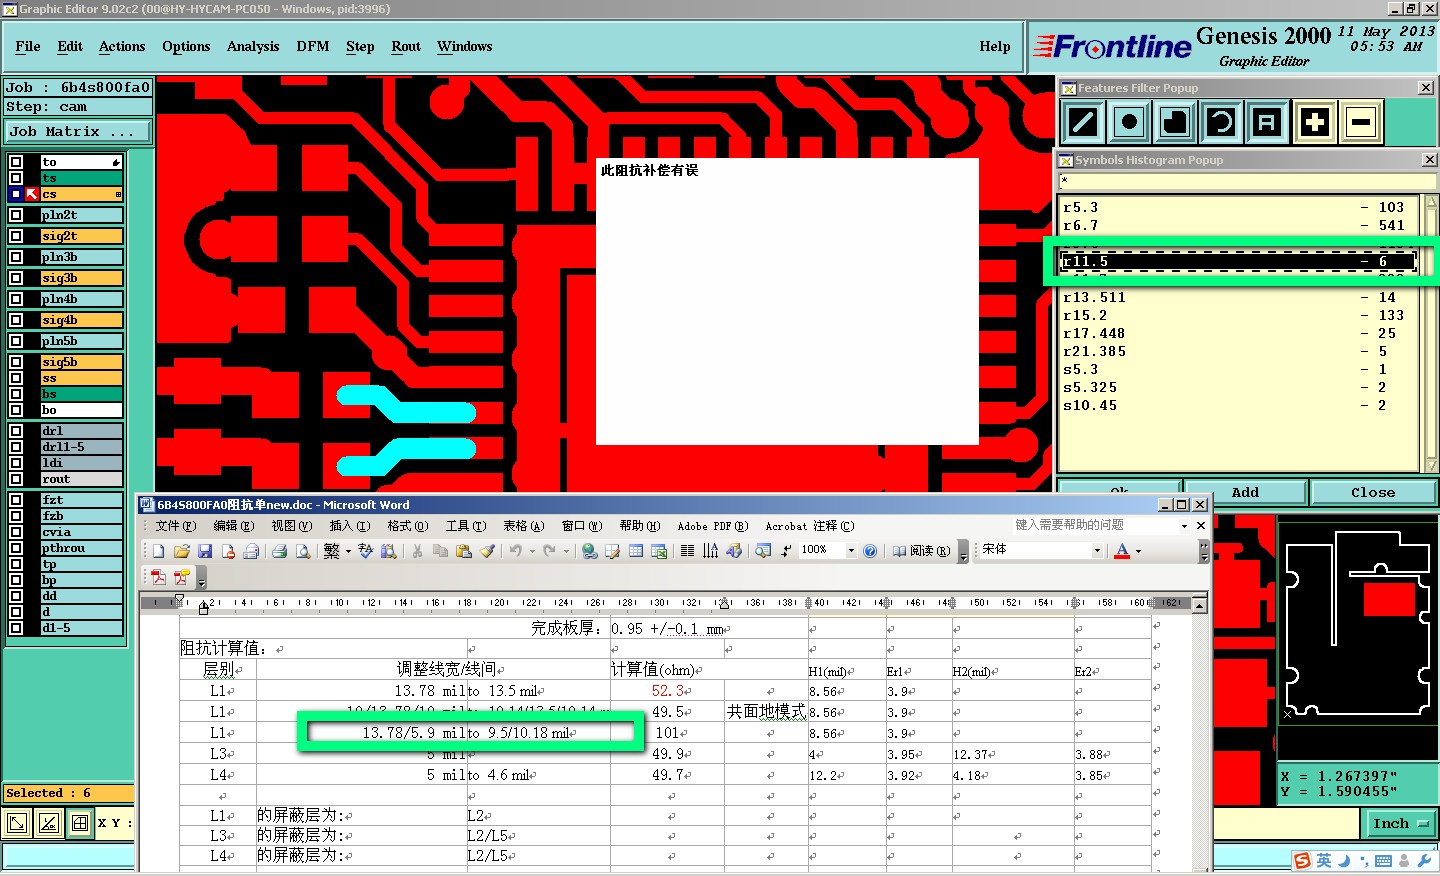The height and width of the screenshot is (876, 1440).
Task: Select the pad feature filter icon
Action: [x=1130, y=123]
